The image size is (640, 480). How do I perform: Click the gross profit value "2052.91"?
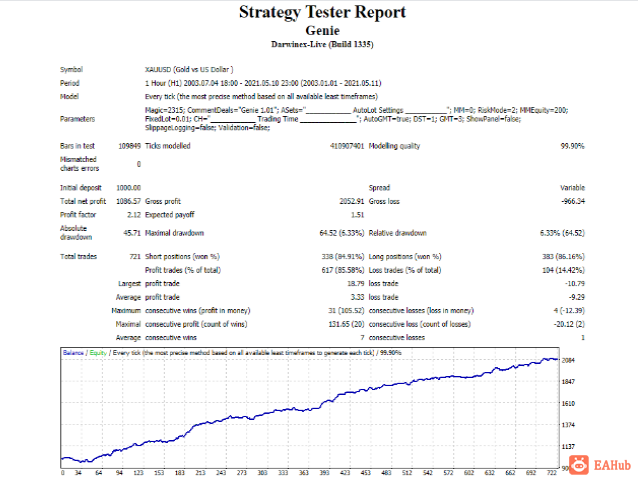coord(351,202)
